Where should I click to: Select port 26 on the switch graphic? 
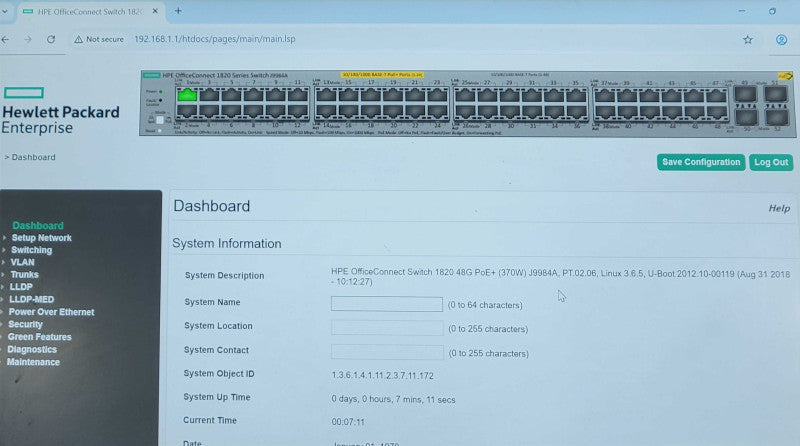pyautogui.click(x=465, y=112)
